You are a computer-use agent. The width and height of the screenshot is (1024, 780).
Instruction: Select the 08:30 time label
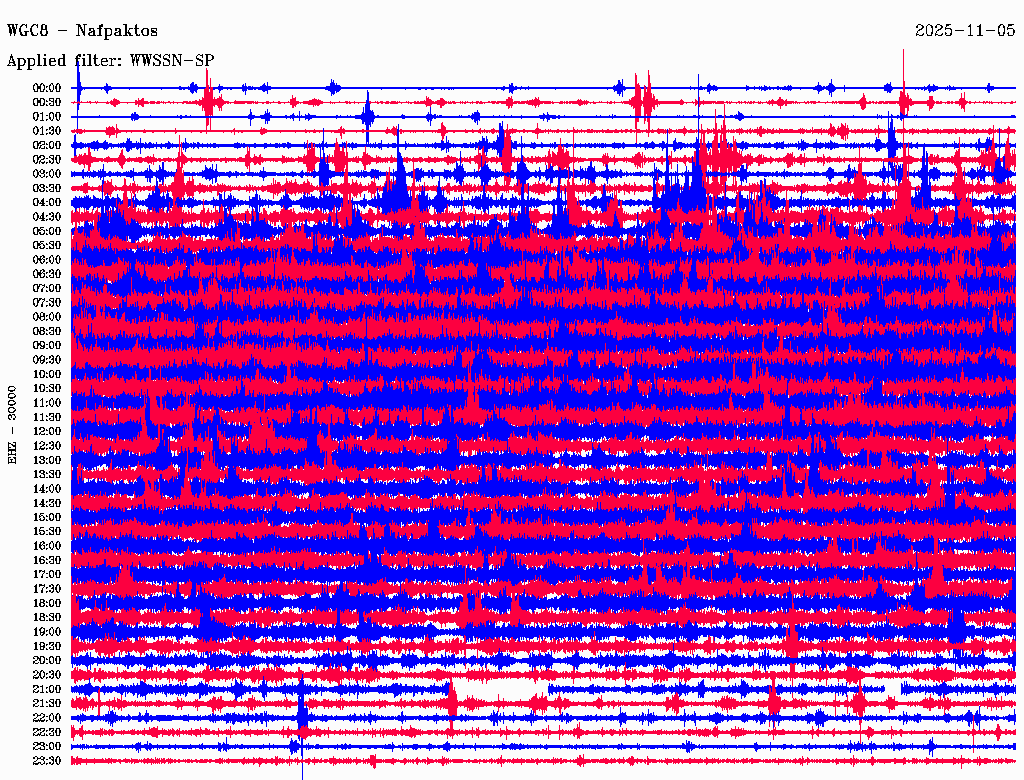[x=47, y=331]
